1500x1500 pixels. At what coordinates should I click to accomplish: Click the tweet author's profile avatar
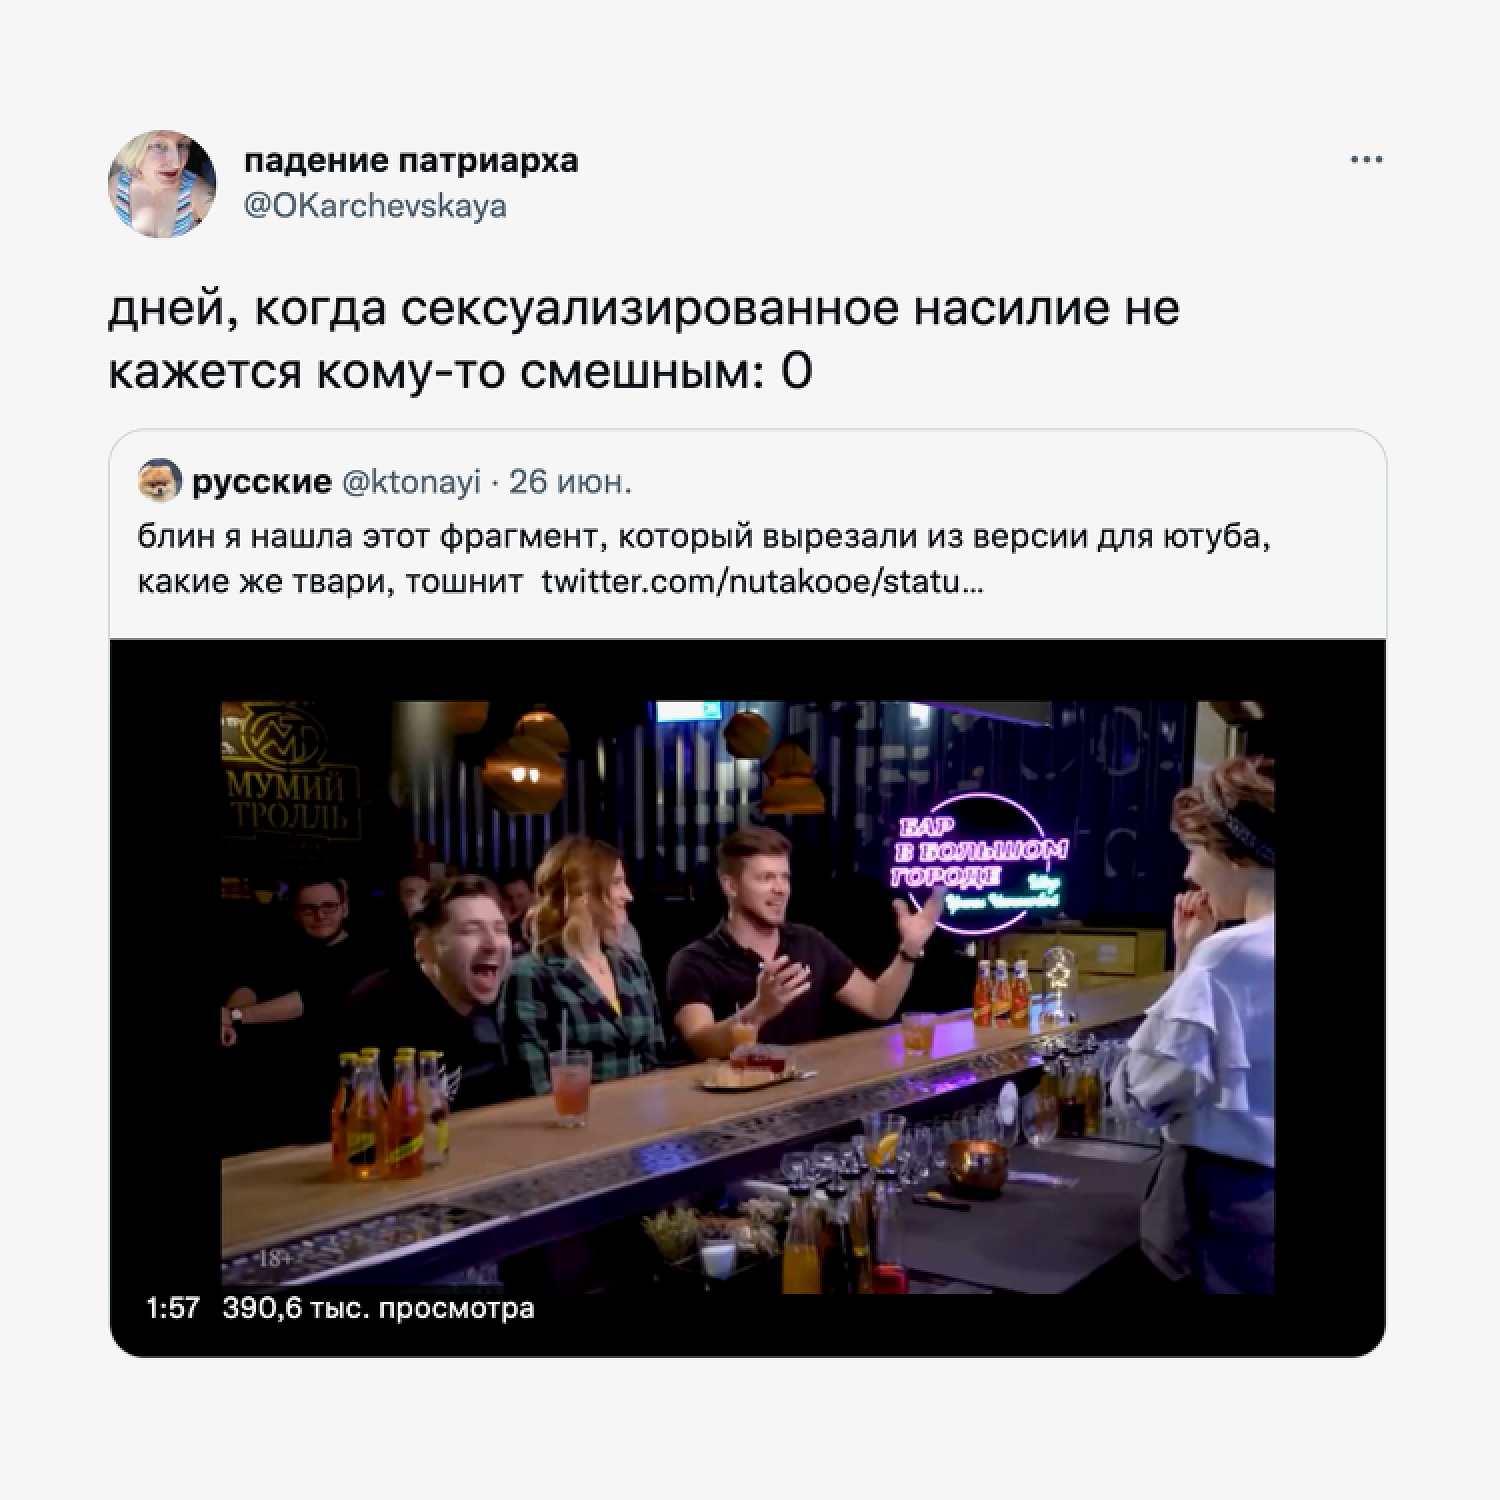click(x=162, y=184)
